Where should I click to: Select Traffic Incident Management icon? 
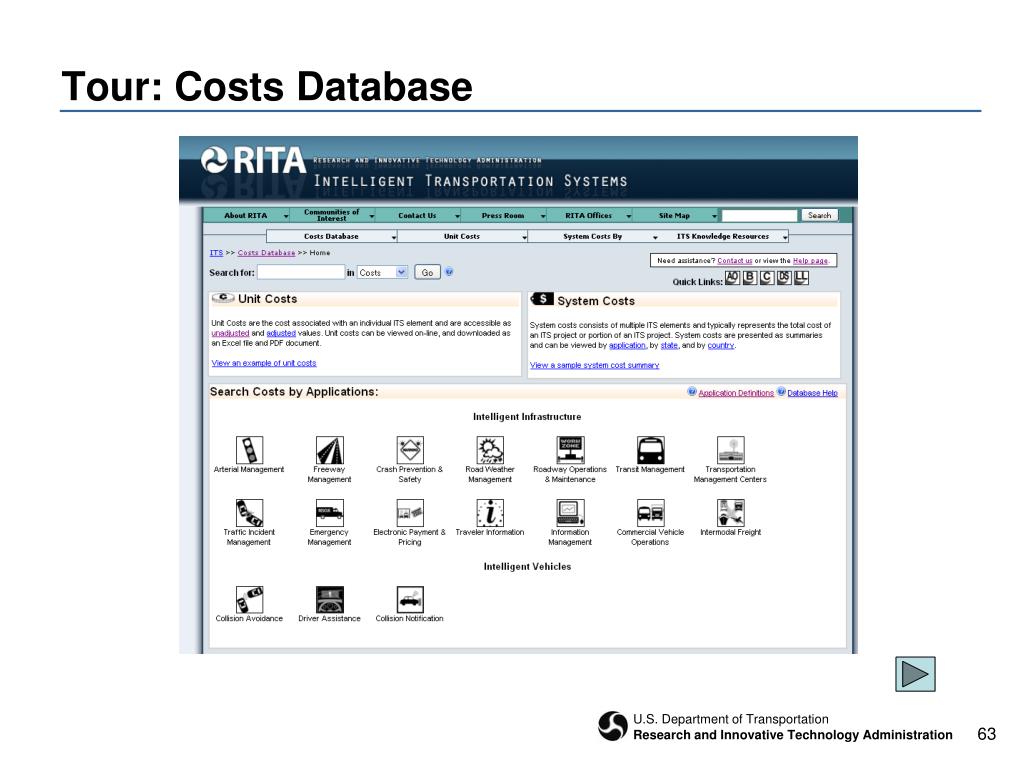[x=249, y=513]
